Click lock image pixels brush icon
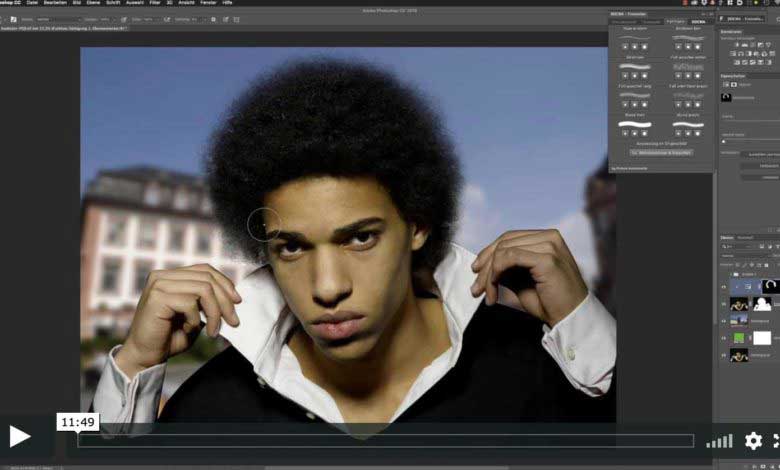780x470 pixels. [744, 265]
